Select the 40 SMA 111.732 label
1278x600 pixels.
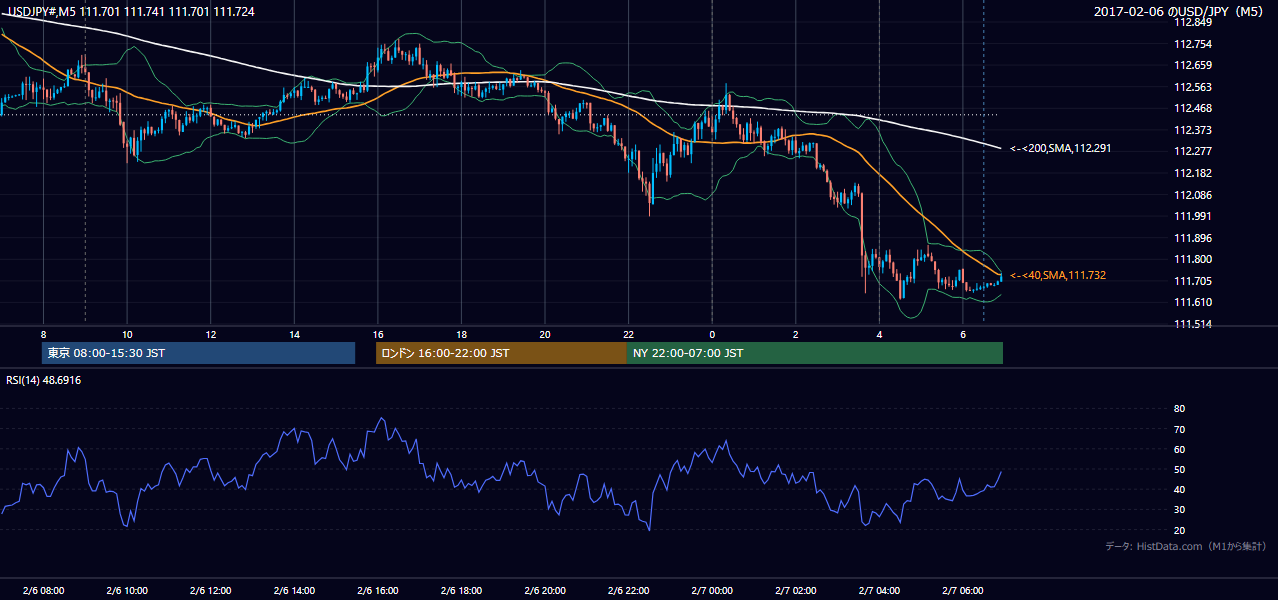pyautogui.click(x=1057, y=275)
